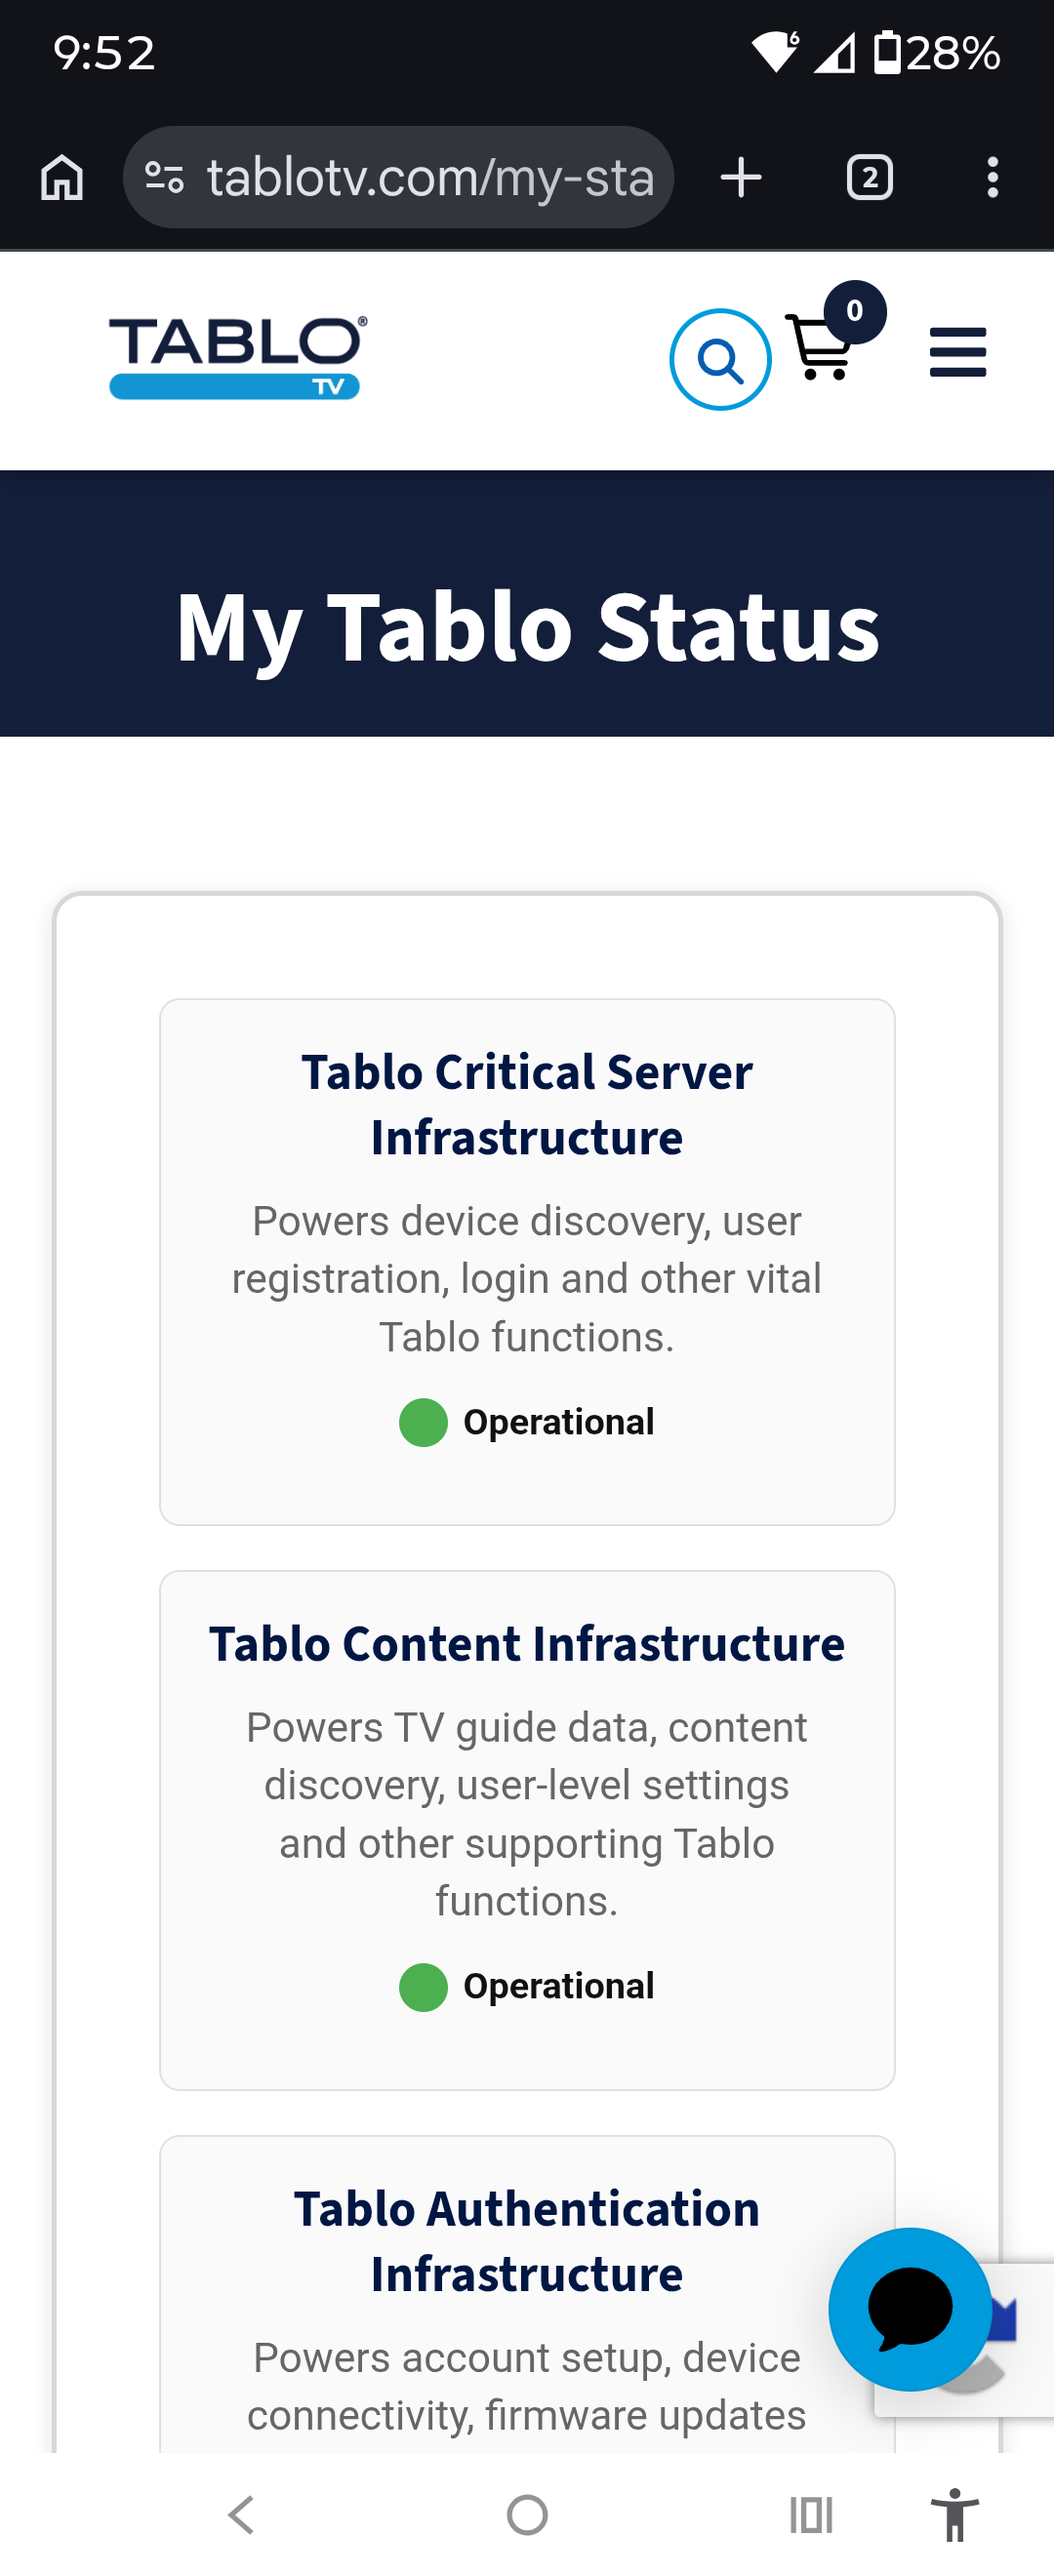Open browser three-dot overflow menu
The width and height of the screenshot is (1054, 2576).
992,178
